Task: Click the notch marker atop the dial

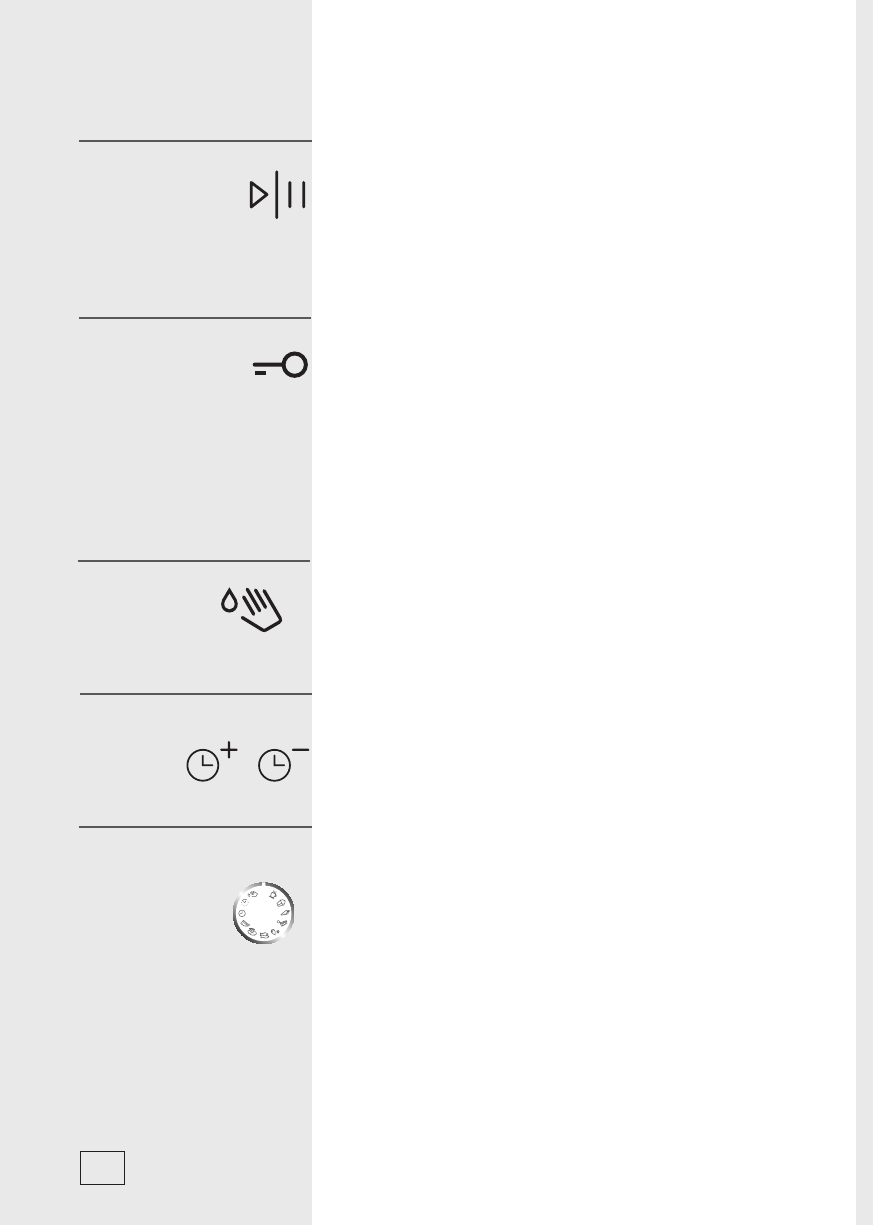Action: coord(264,884)
